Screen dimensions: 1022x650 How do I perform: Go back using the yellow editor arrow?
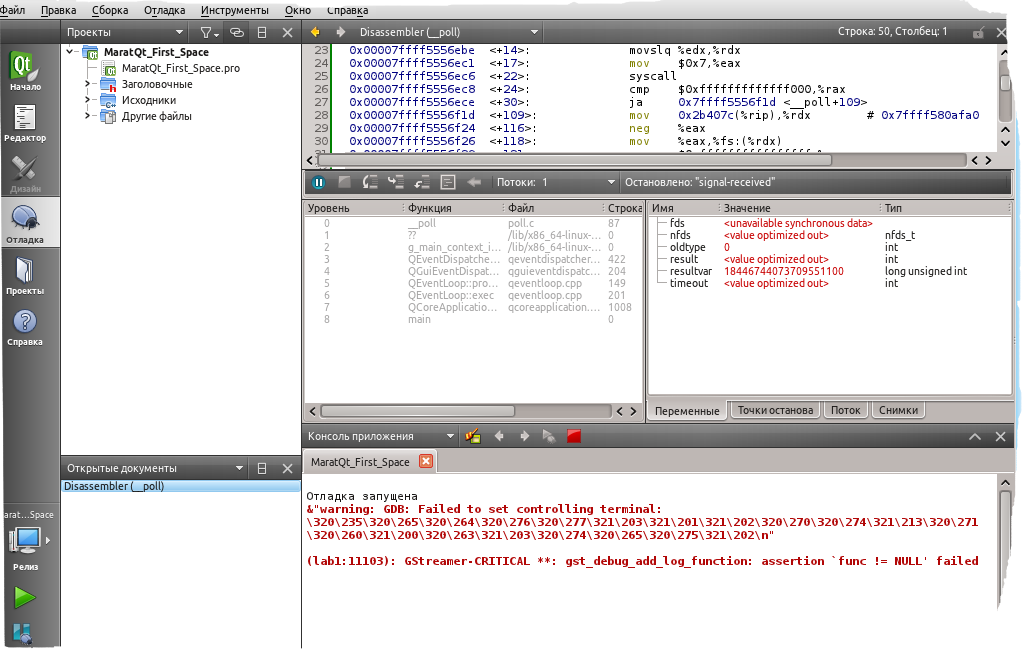[x=315, y=32]
